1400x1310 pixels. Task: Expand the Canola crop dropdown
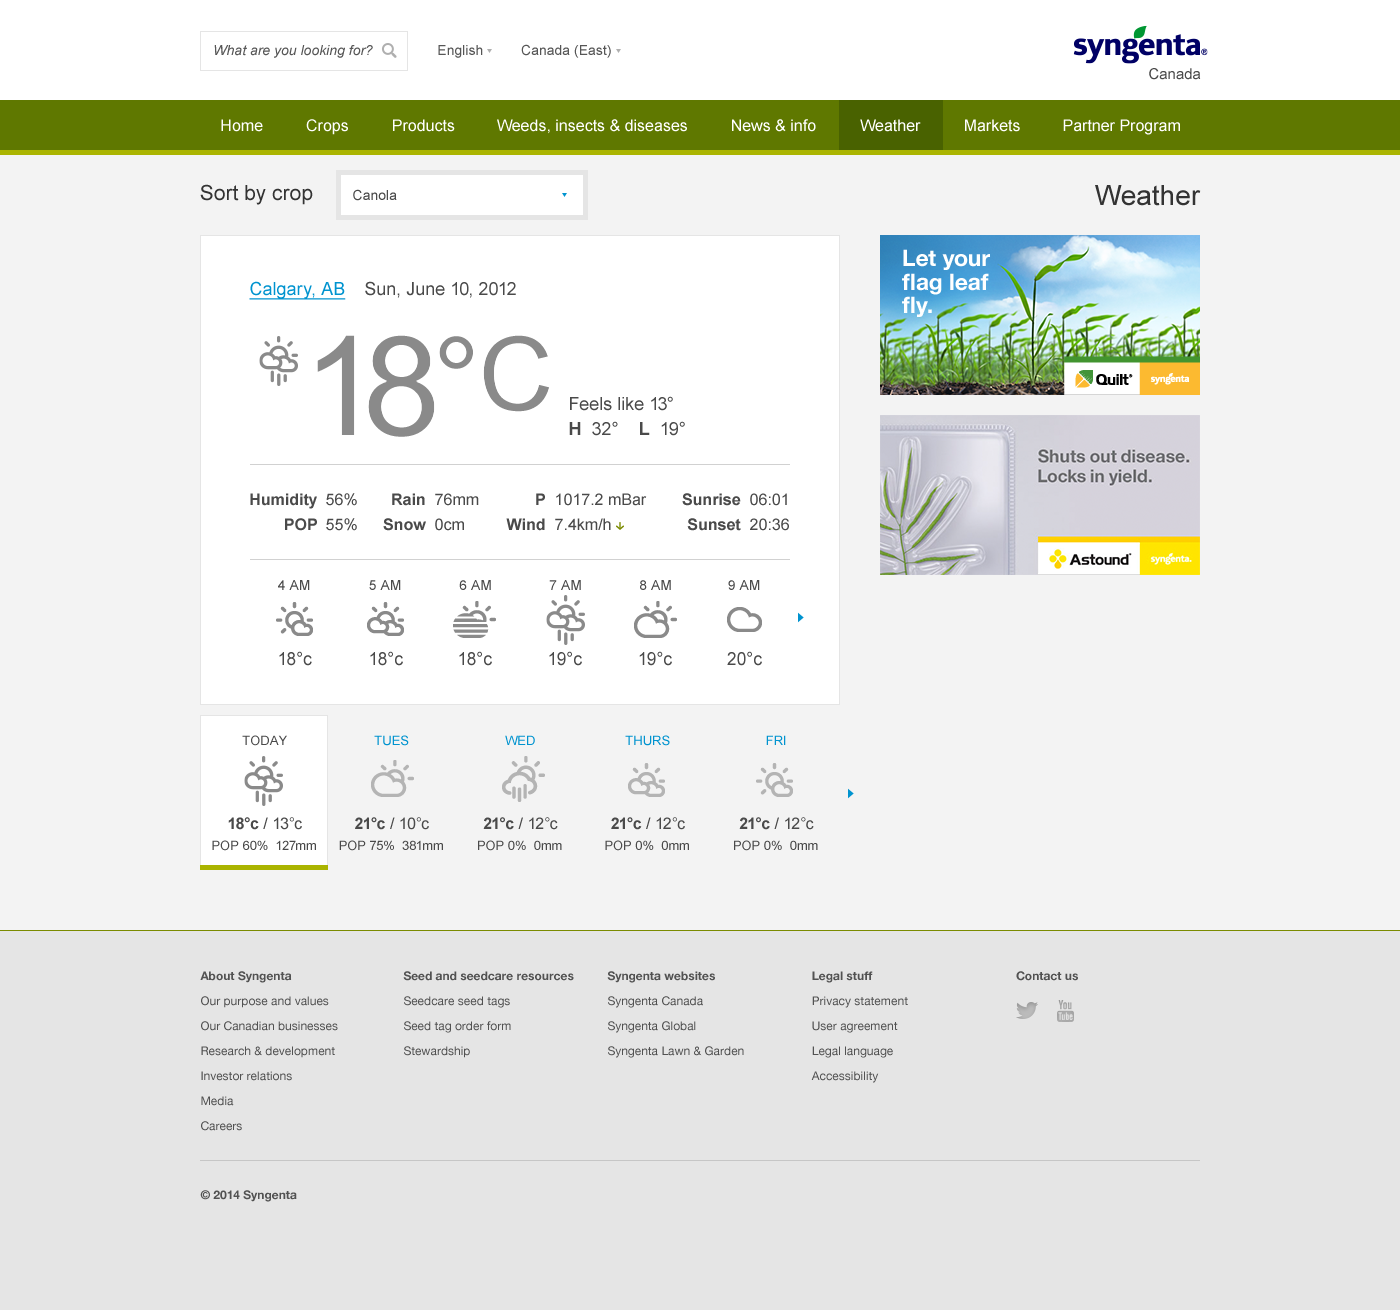(x=461, y=195)
